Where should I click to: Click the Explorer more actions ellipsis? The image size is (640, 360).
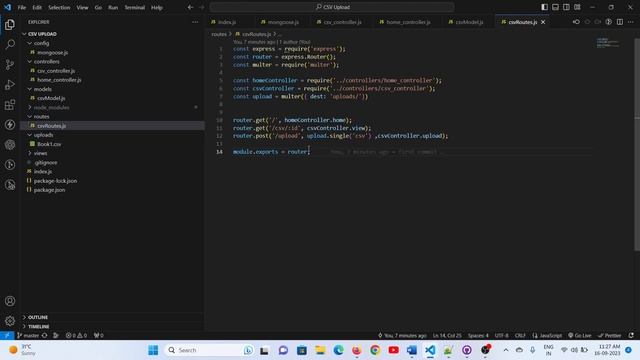click(x=195, y=22)
